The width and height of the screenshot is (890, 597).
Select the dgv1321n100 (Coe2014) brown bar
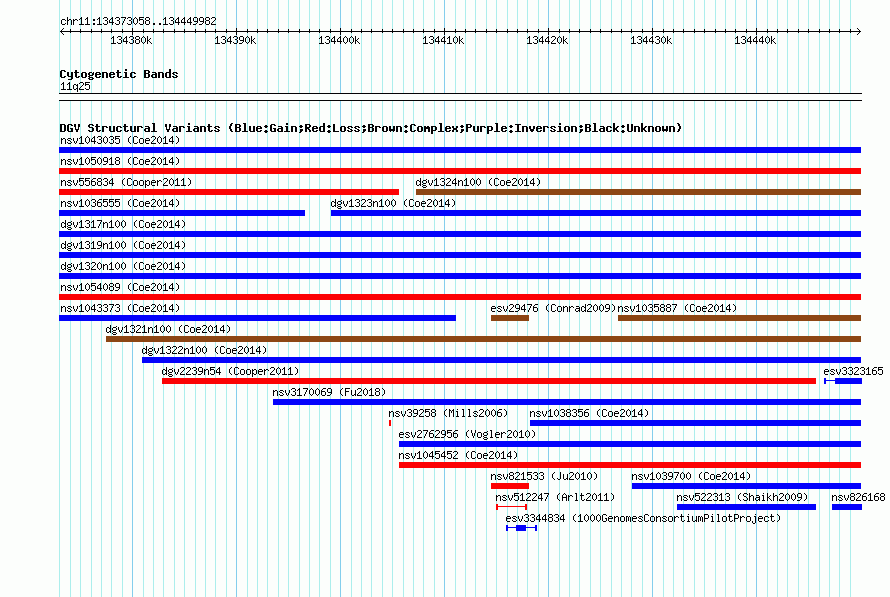(x=484, y=339)
